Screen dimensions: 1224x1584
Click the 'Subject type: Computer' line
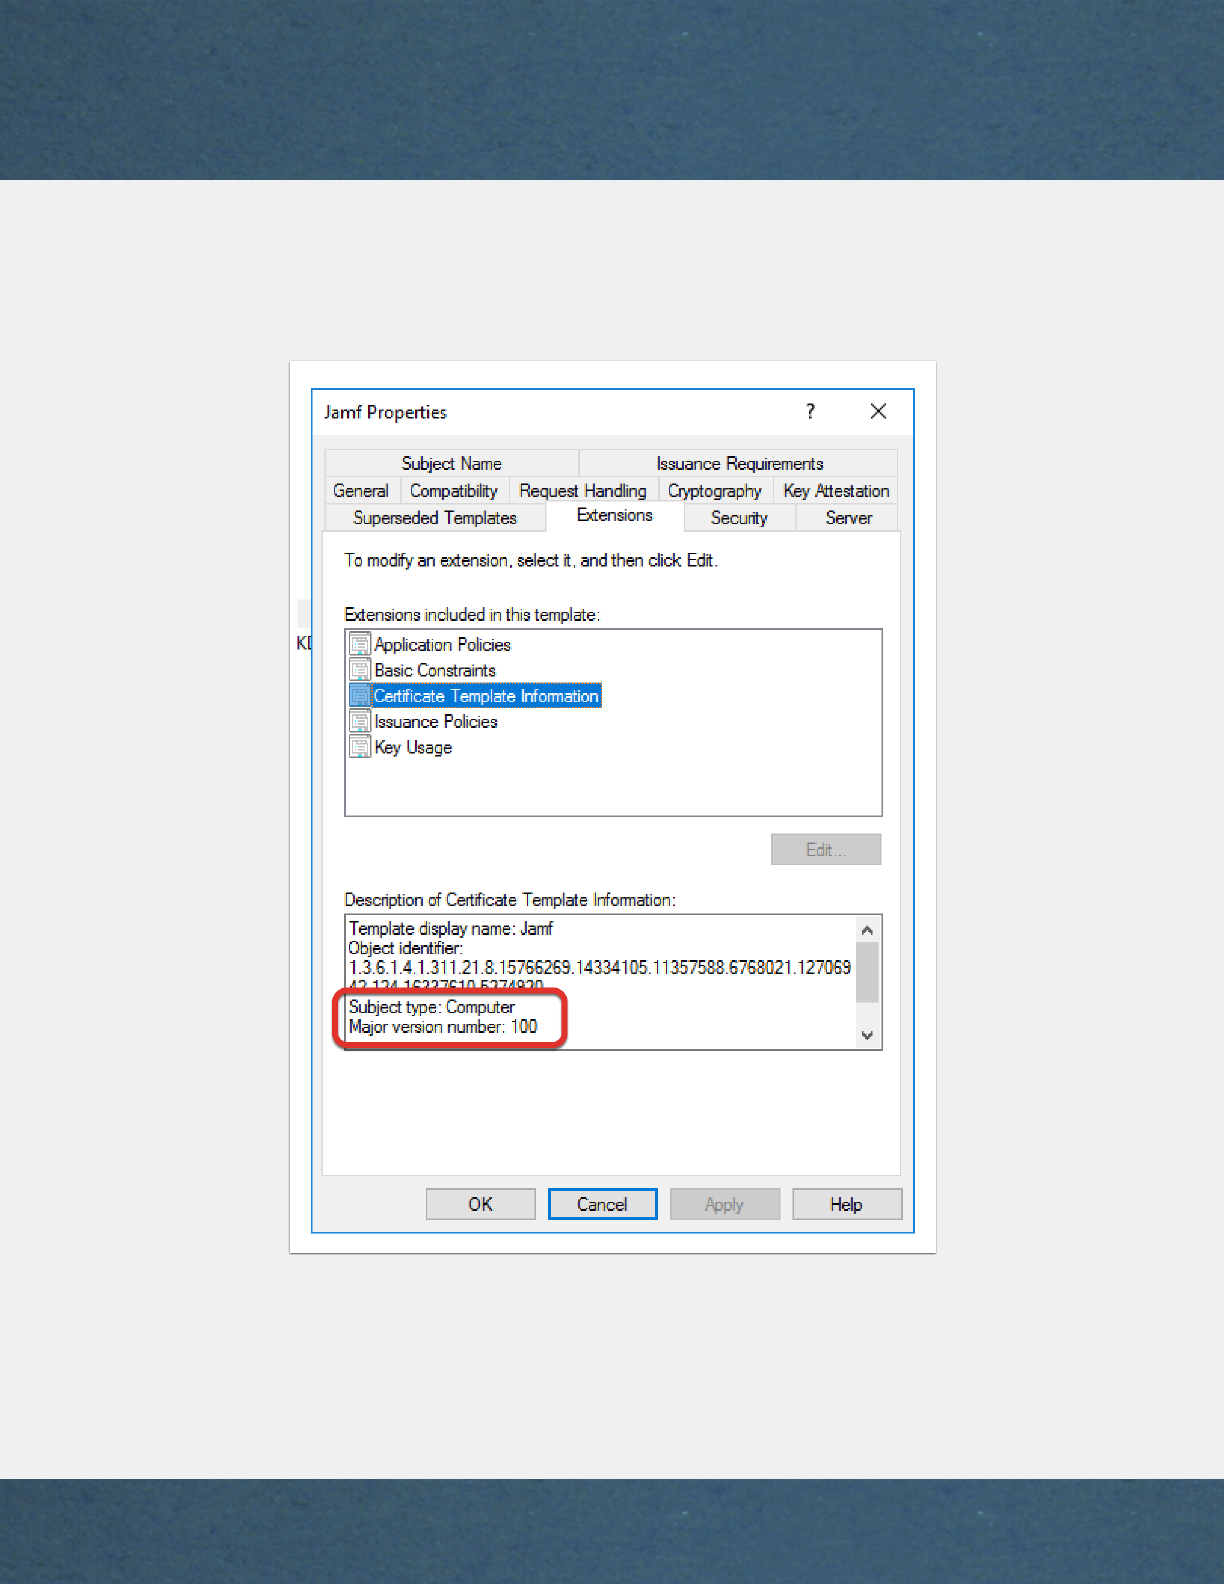point(431,1007)
